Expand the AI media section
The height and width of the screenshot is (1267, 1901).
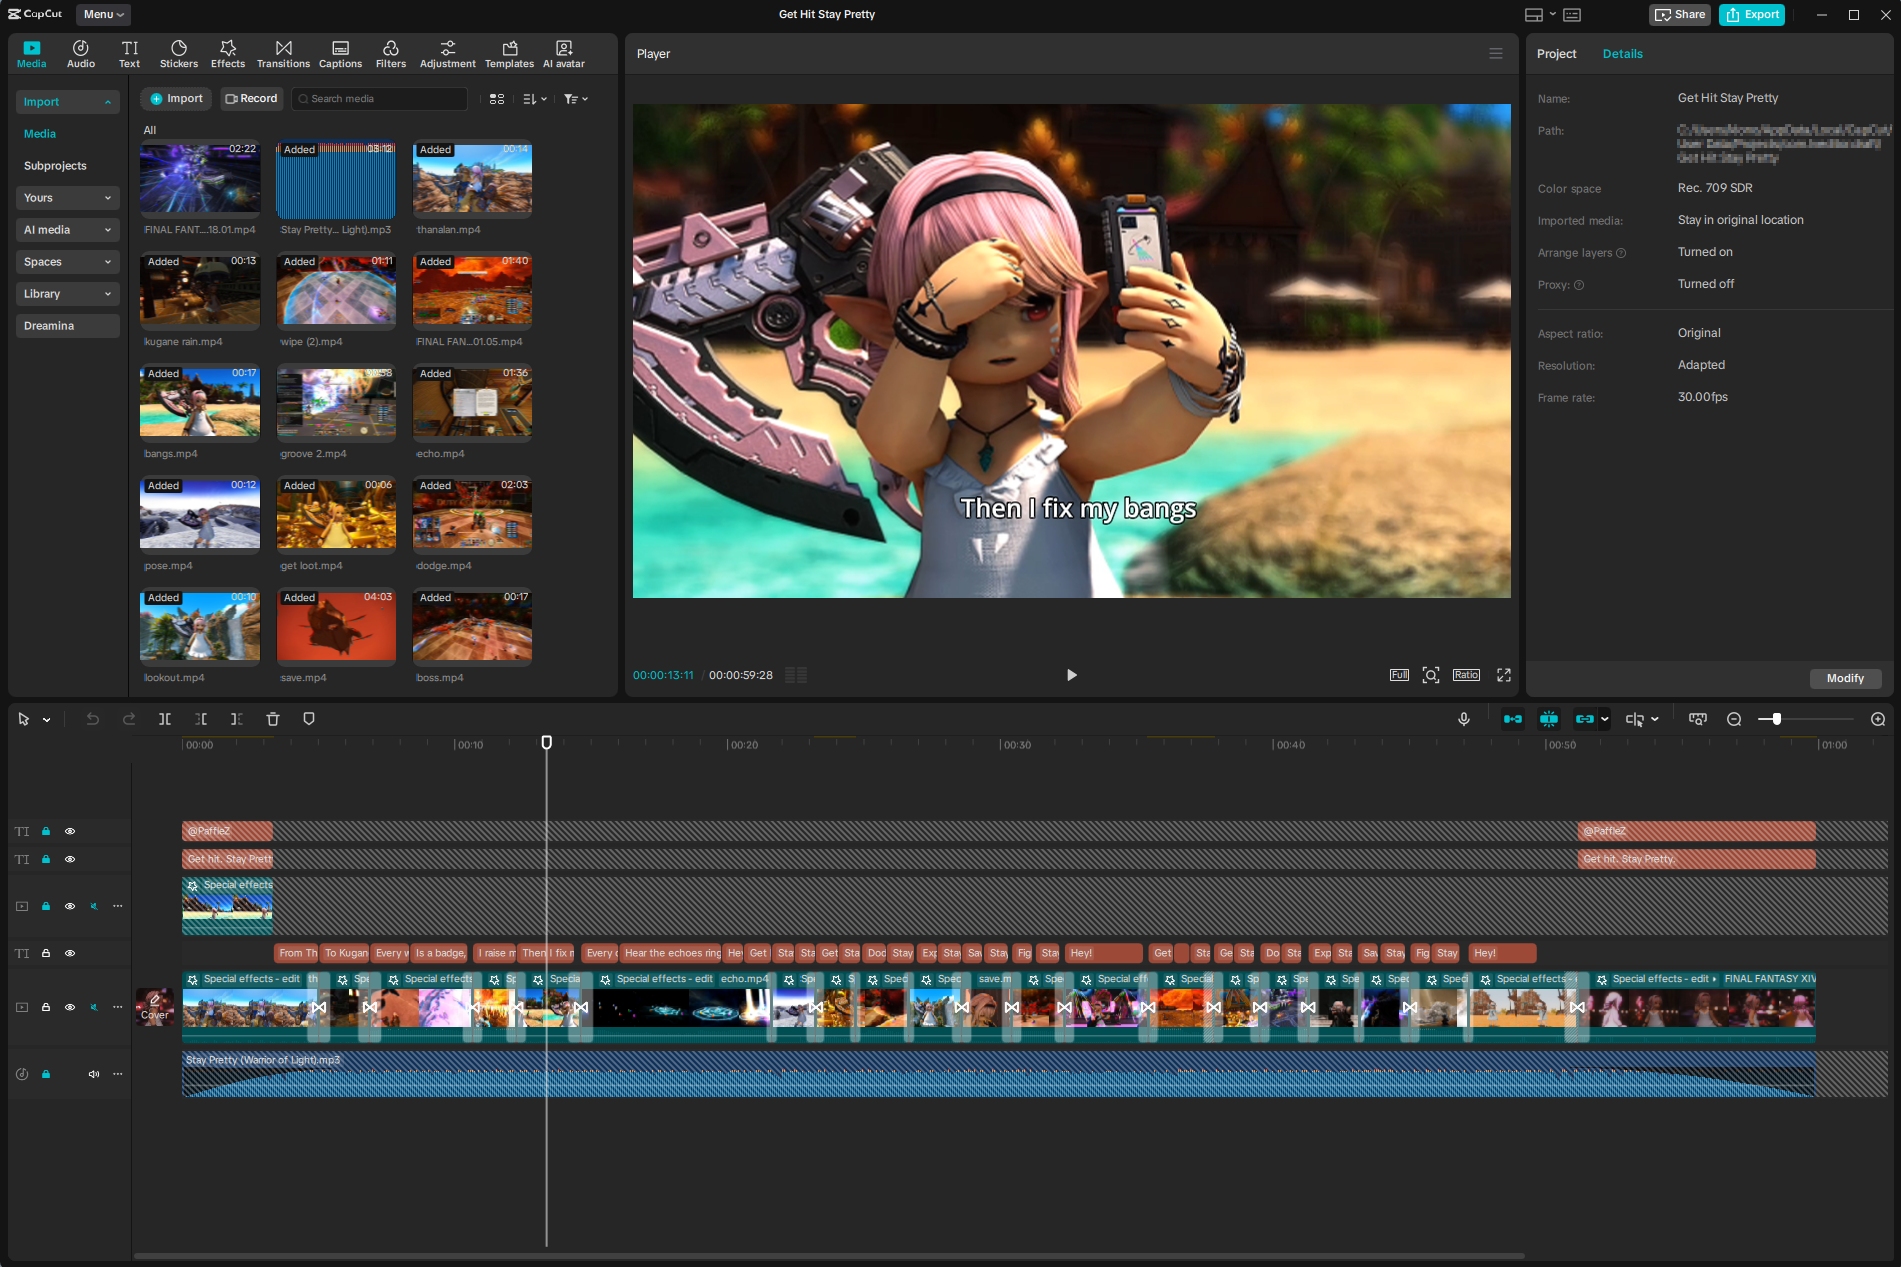[67, 230]
